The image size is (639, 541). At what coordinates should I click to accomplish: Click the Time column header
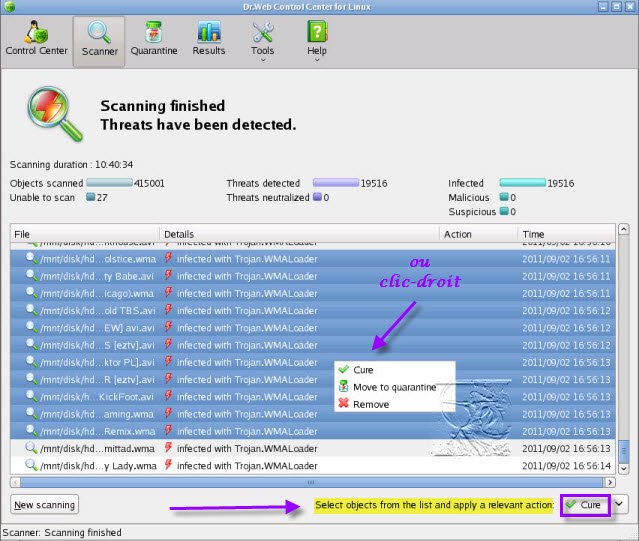coord(566,234)
